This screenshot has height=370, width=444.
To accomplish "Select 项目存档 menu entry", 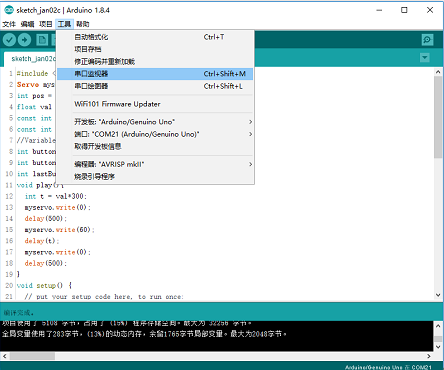I will click(x=155, y=49).
